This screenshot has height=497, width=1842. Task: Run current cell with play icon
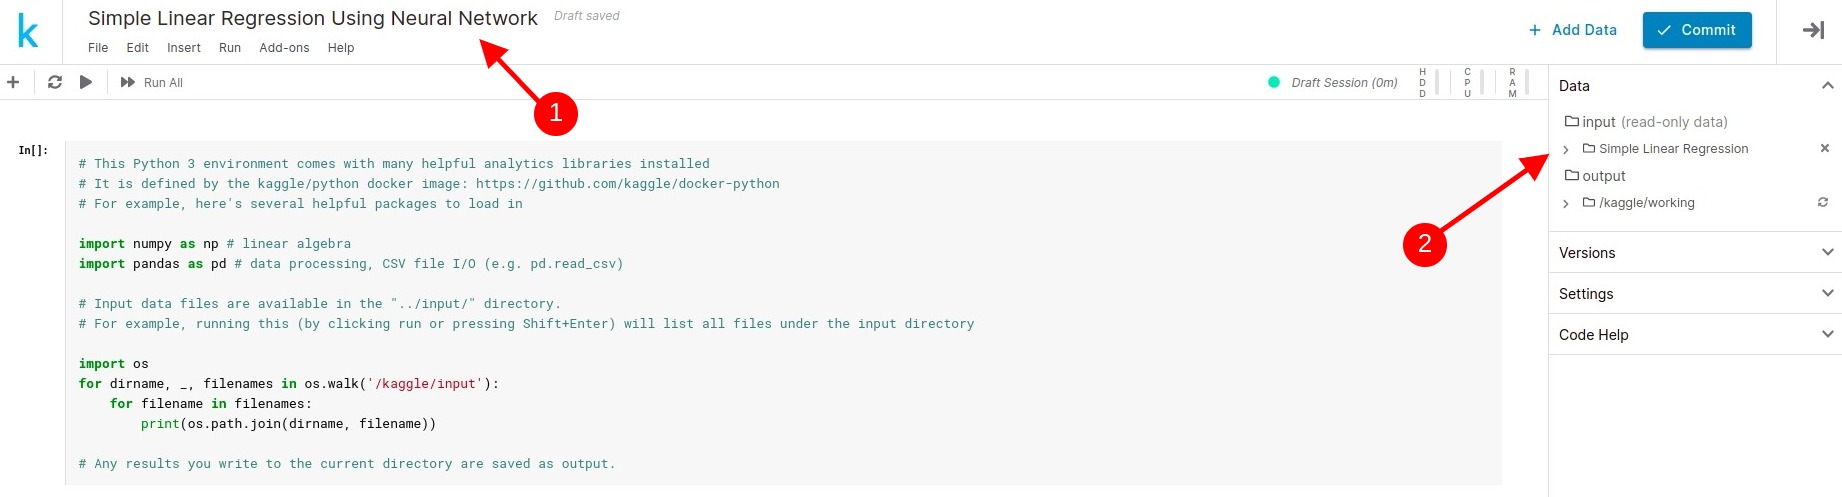point(86,82)
